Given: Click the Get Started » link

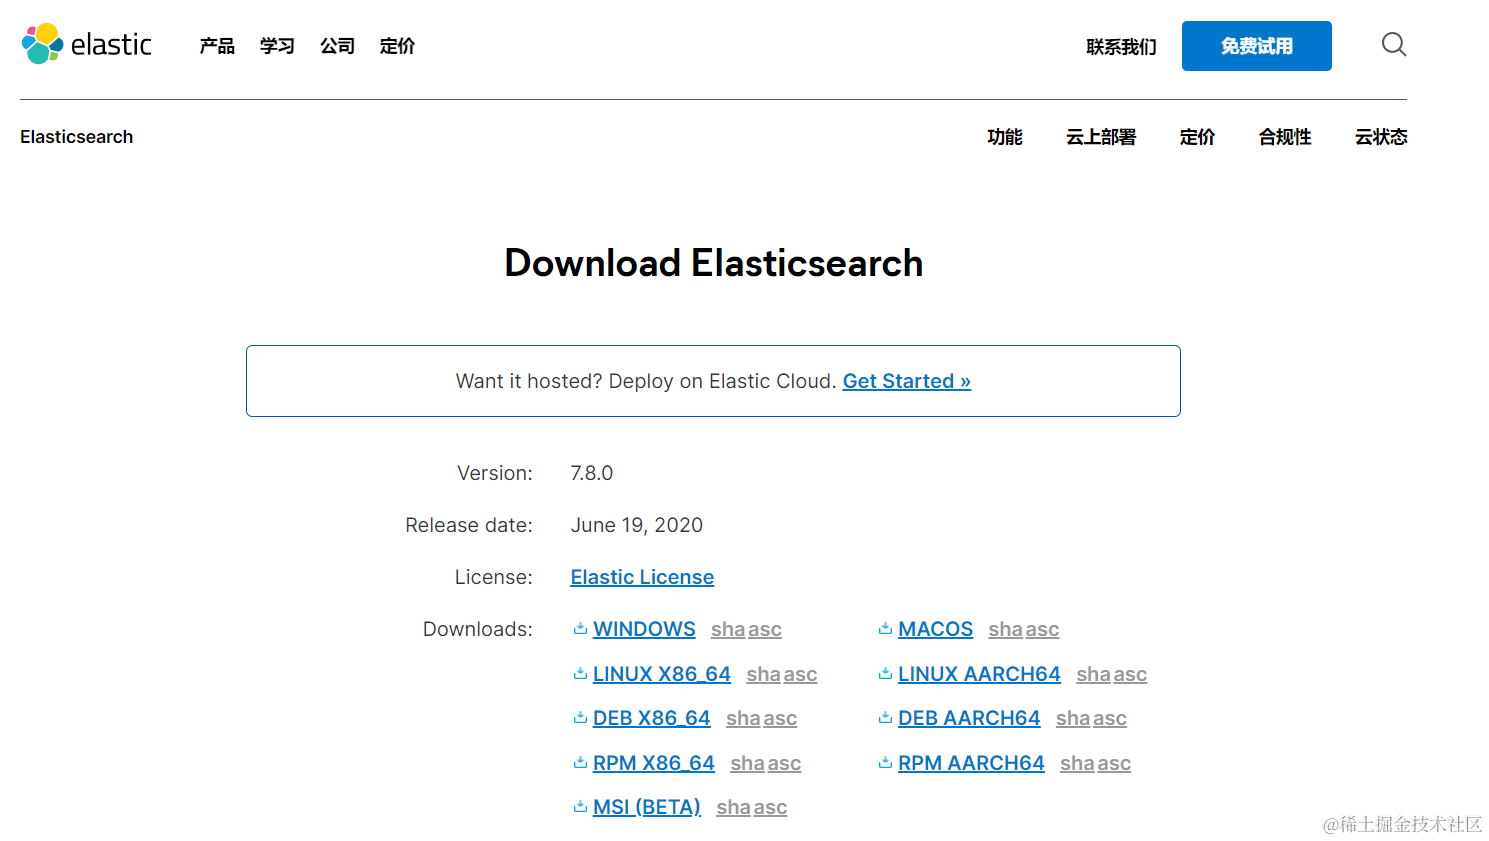Looking at the screenshot, I should pos(907,381).
